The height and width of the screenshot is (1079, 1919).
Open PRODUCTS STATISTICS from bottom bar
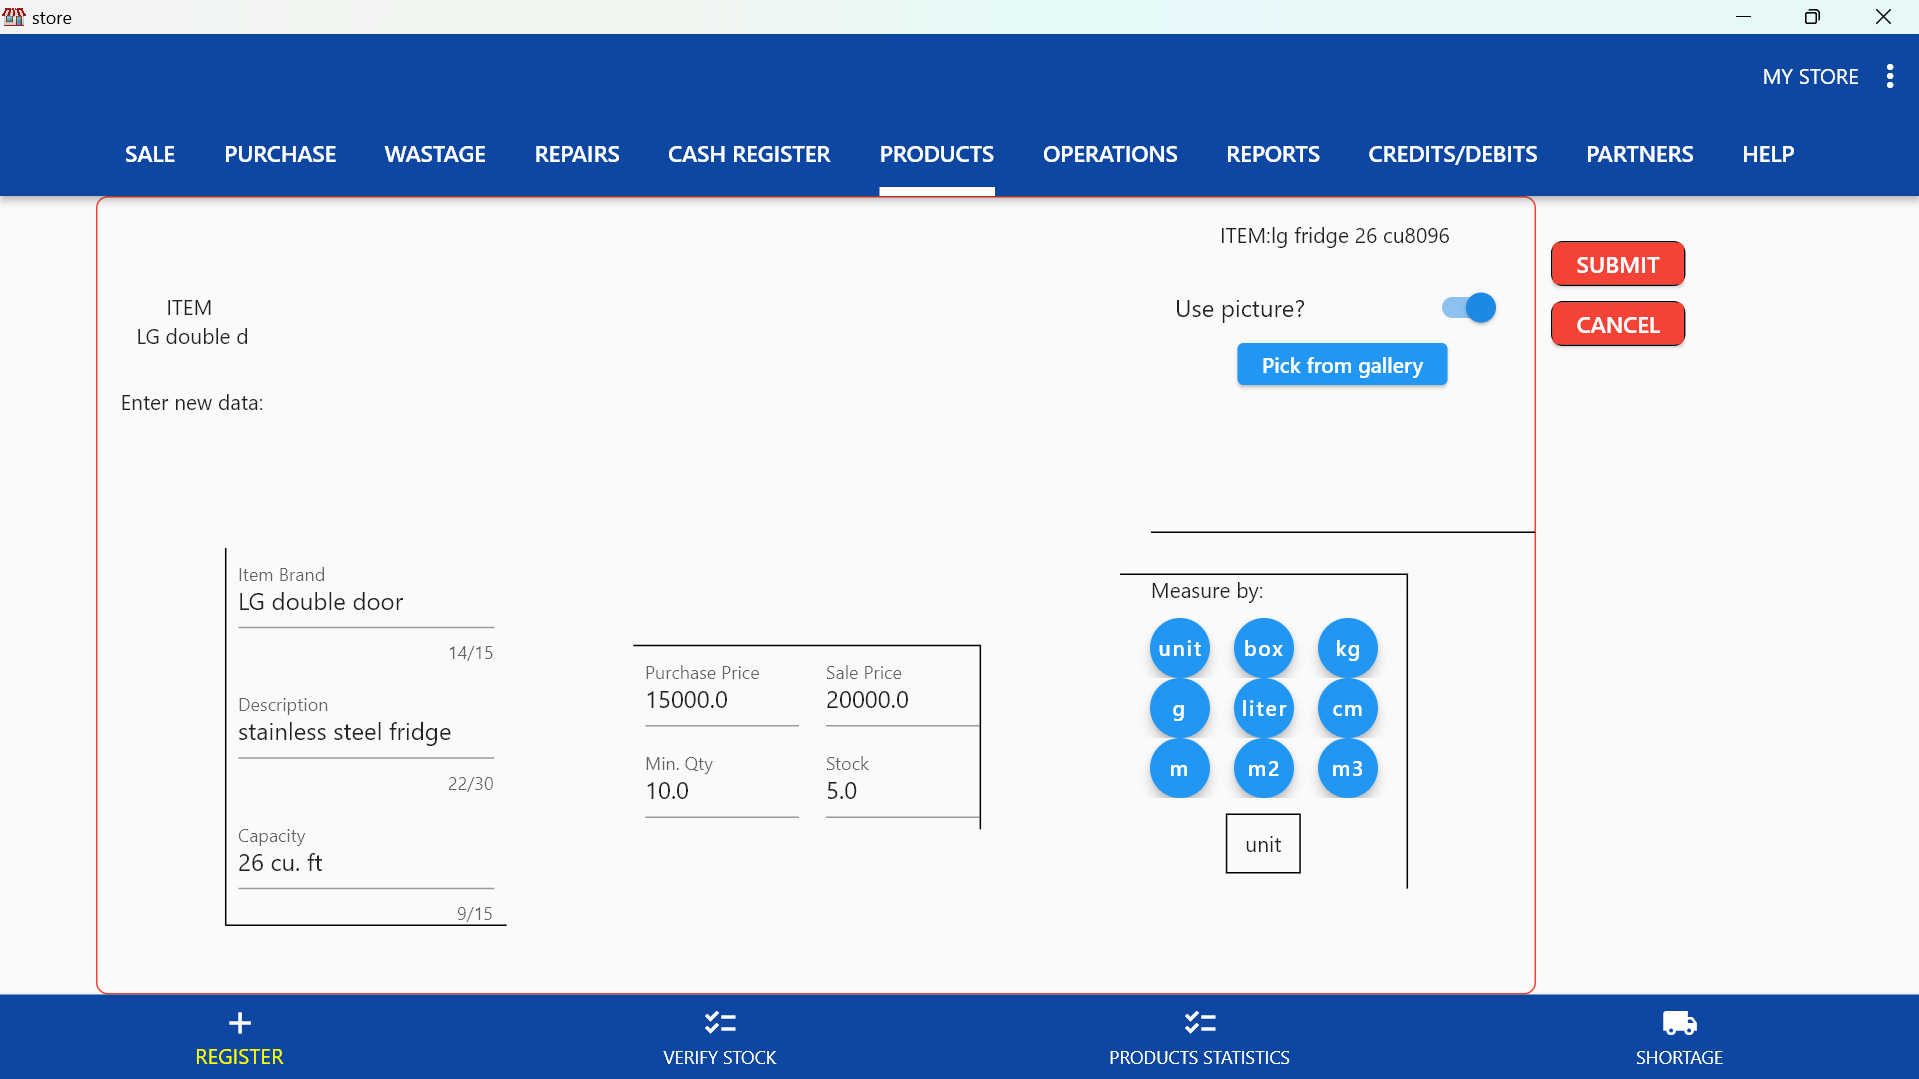point(1198,1037)
